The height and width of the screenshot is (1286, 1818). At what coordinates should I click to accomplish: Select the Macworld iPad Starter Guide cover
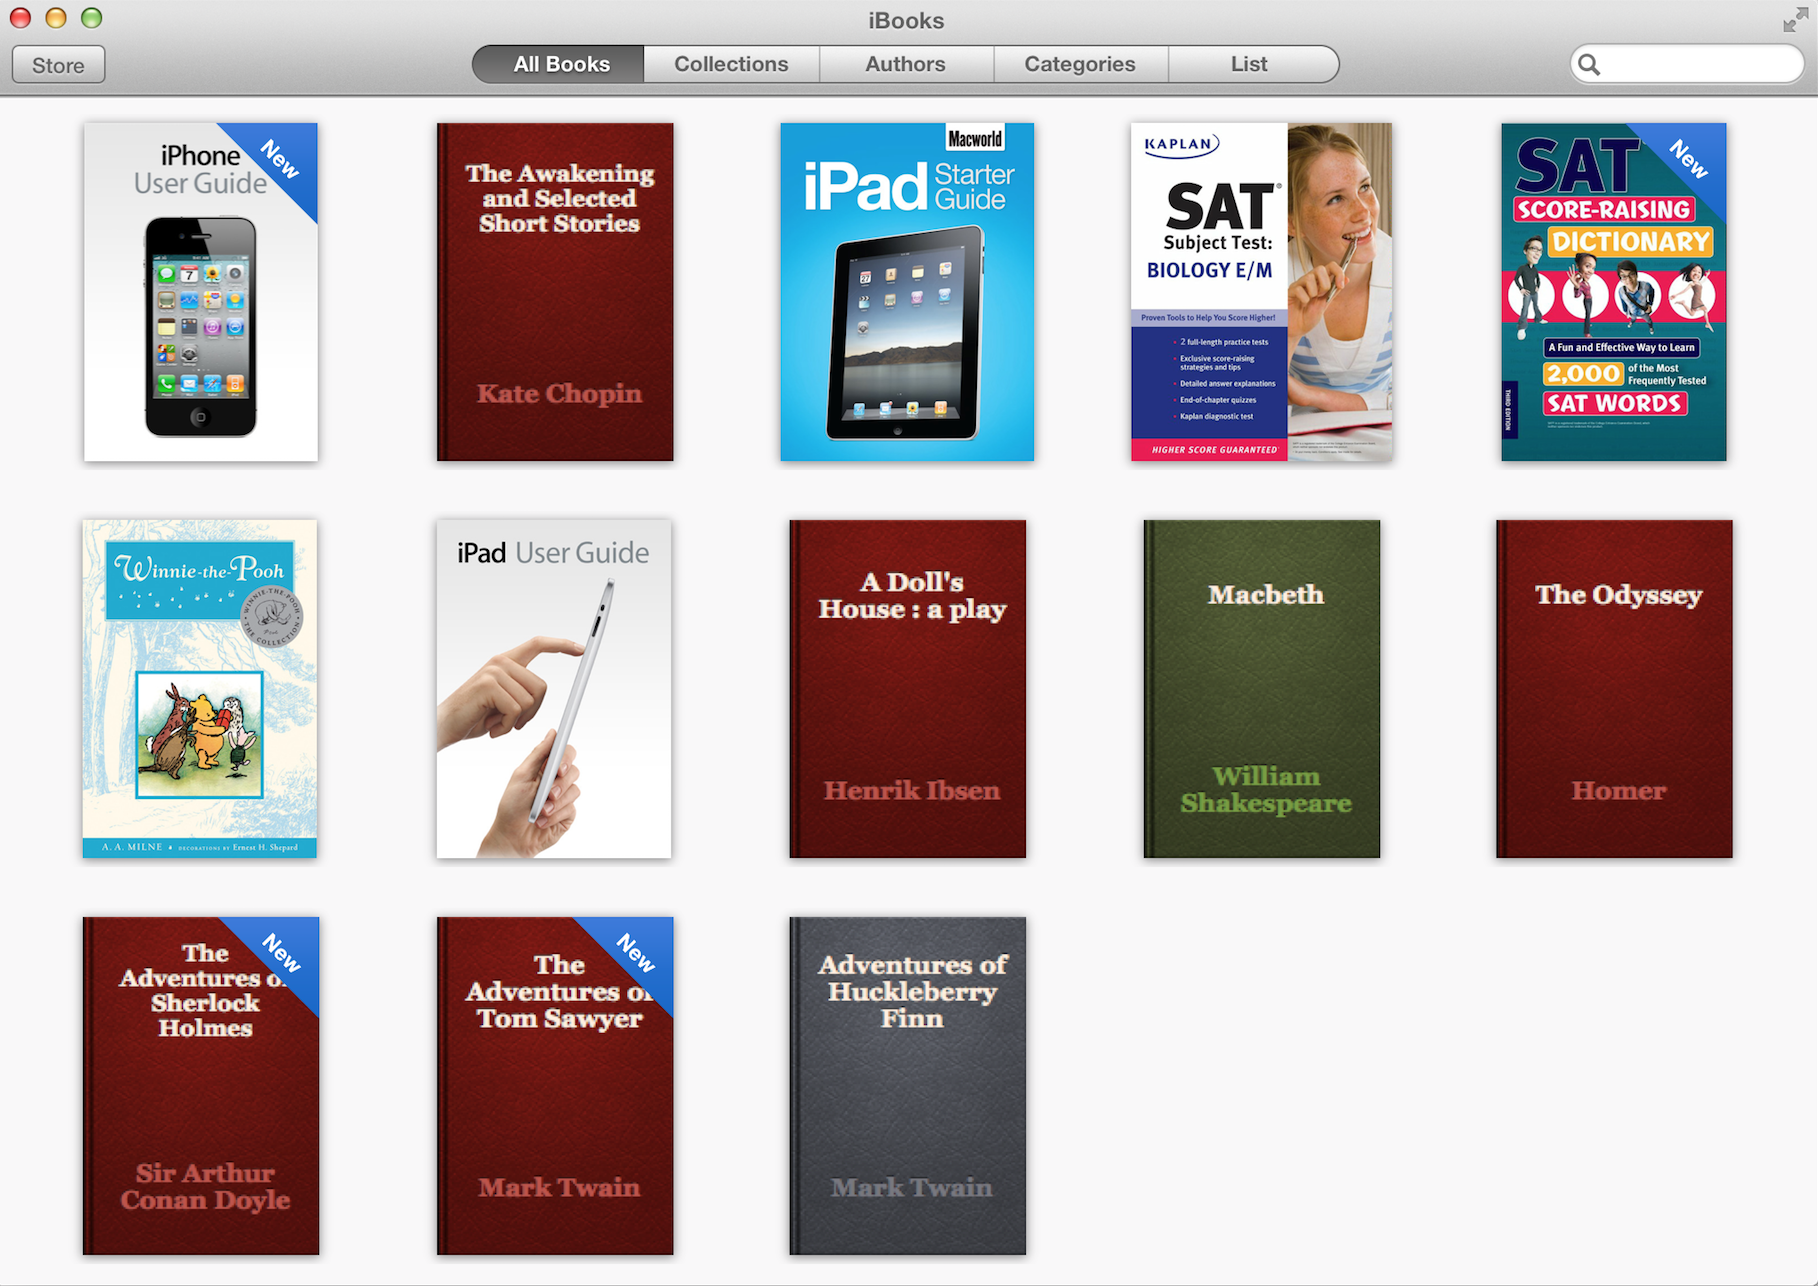pos(907,292)
